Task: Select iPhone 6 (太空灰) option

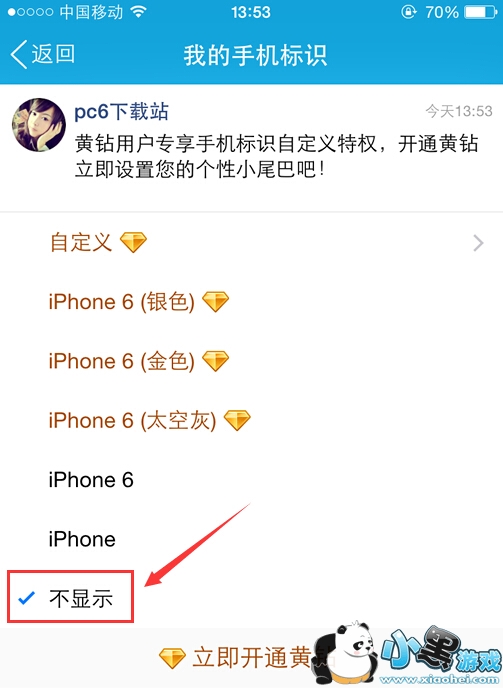Action: [x=252, y=420]
